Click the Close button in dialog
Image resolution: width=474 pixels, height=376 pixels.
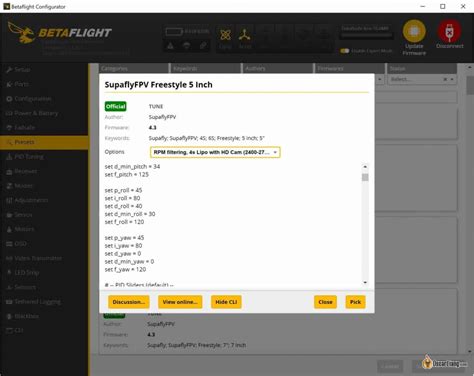coord(325,302)
